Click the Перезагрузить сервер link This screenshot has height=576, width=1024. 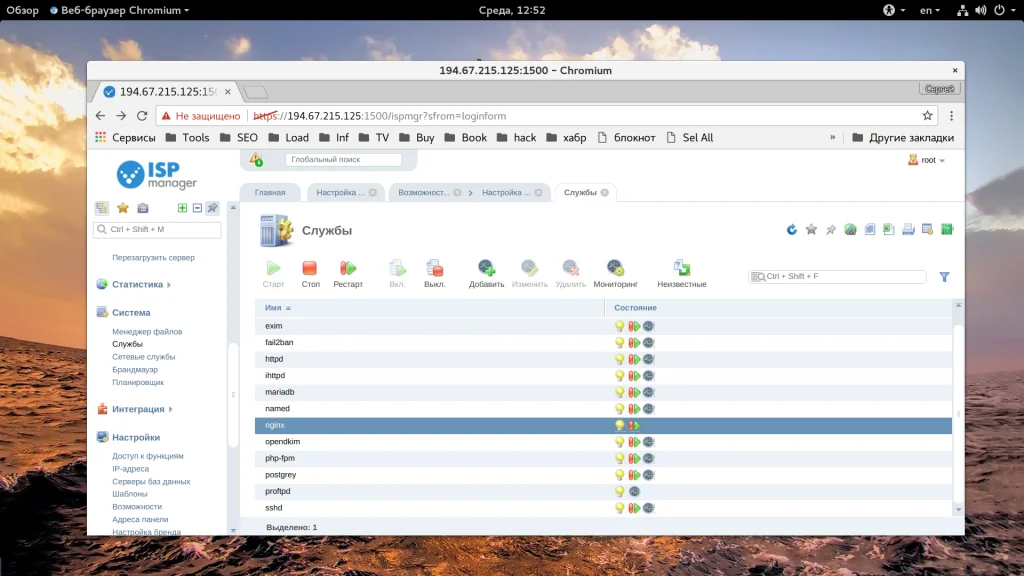pos(153,257)
